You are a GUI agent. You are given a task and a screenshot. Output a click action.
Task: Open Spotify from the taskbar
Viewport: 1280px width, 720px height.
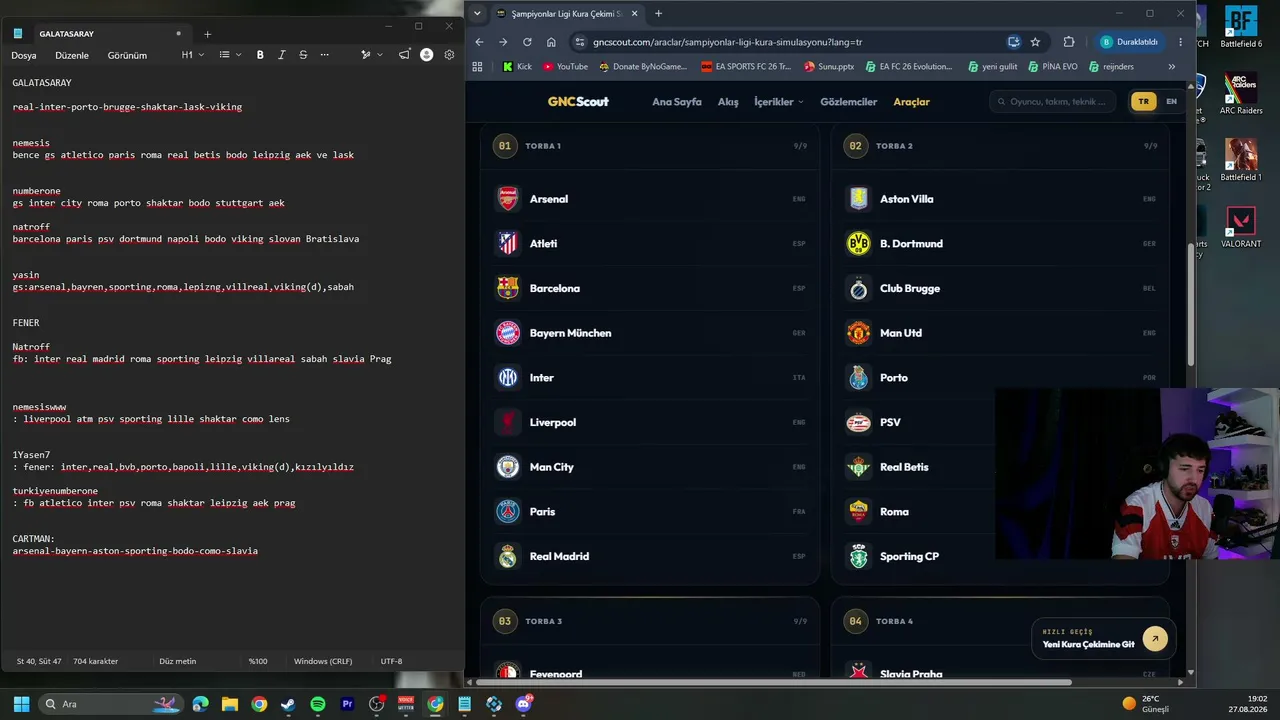318,704
